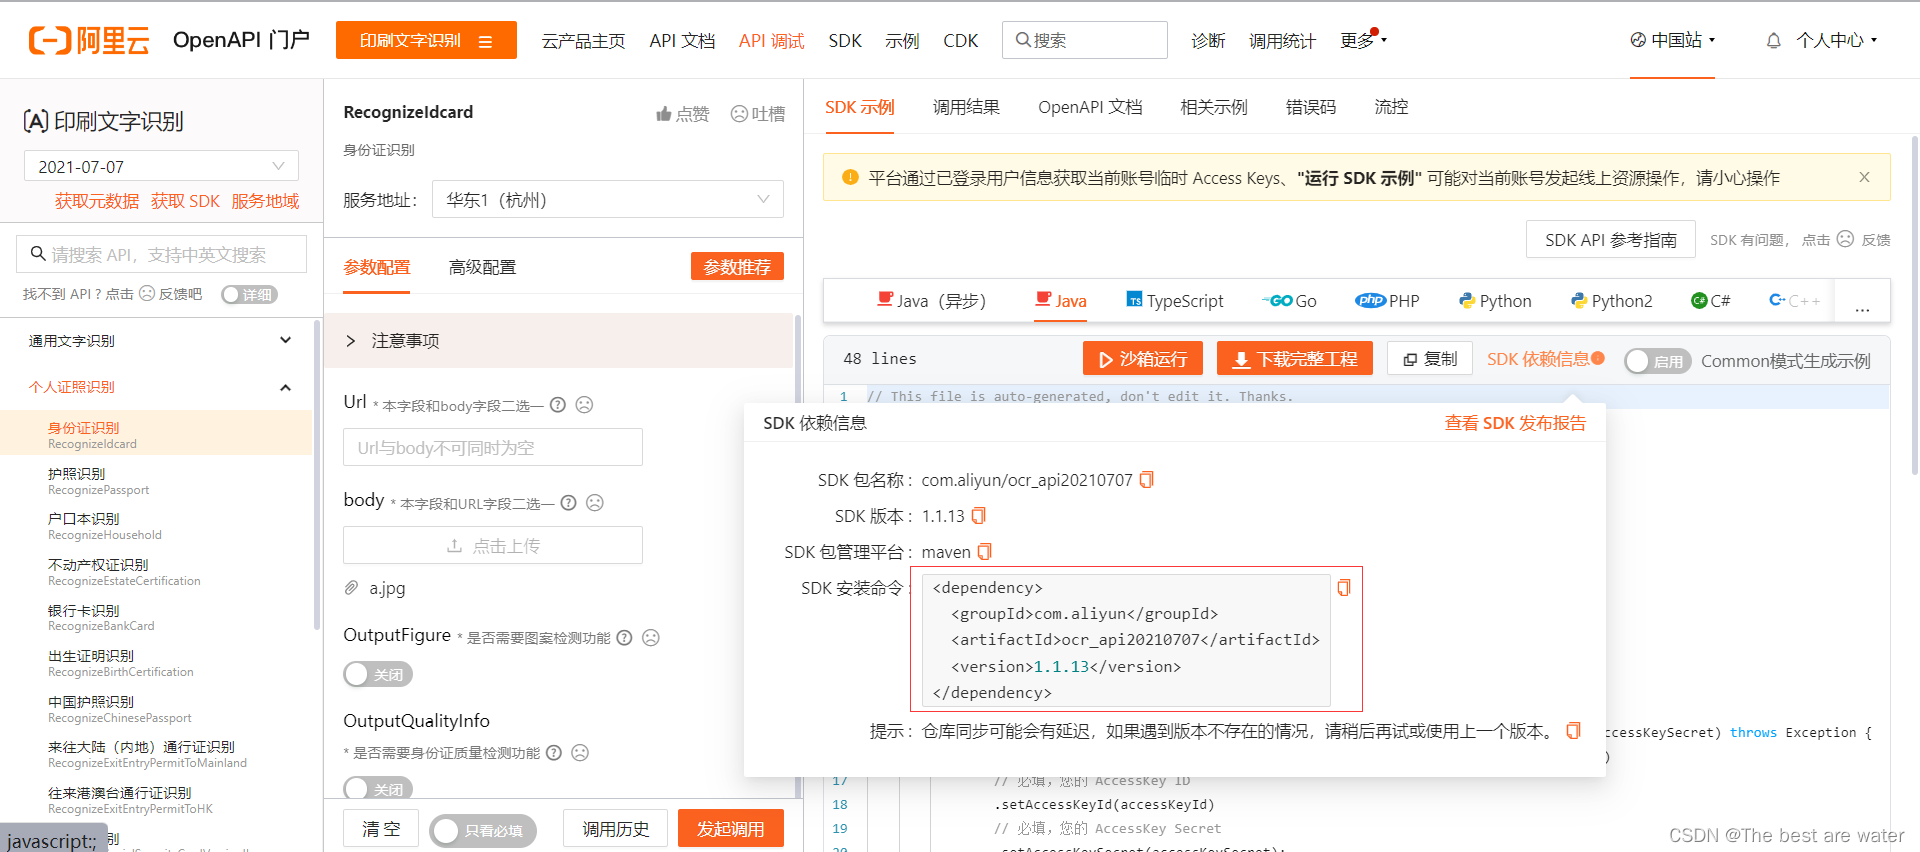Open the 查看 SDK 发布报告 link
The width and height of the screenshot is (1920, 852).
point(1515,423)
